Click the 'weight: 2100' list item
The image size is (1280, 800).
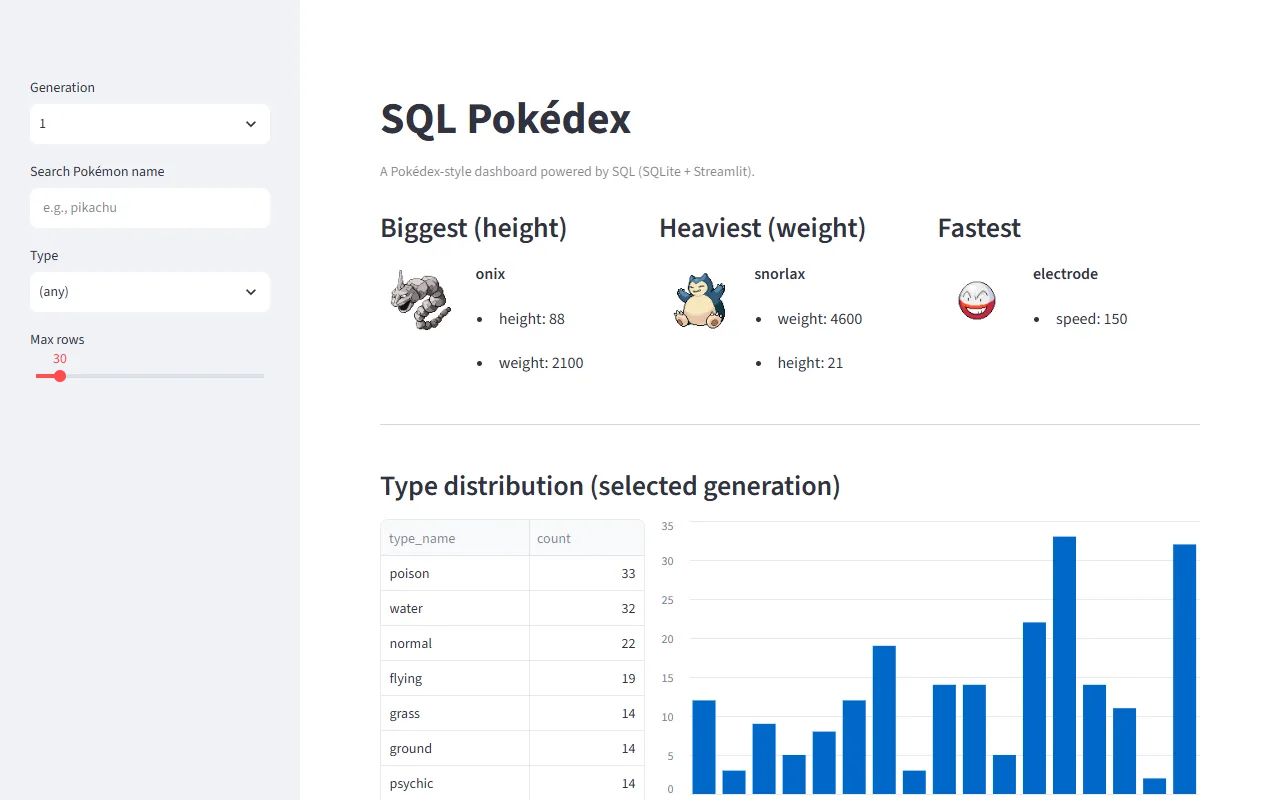541,363
